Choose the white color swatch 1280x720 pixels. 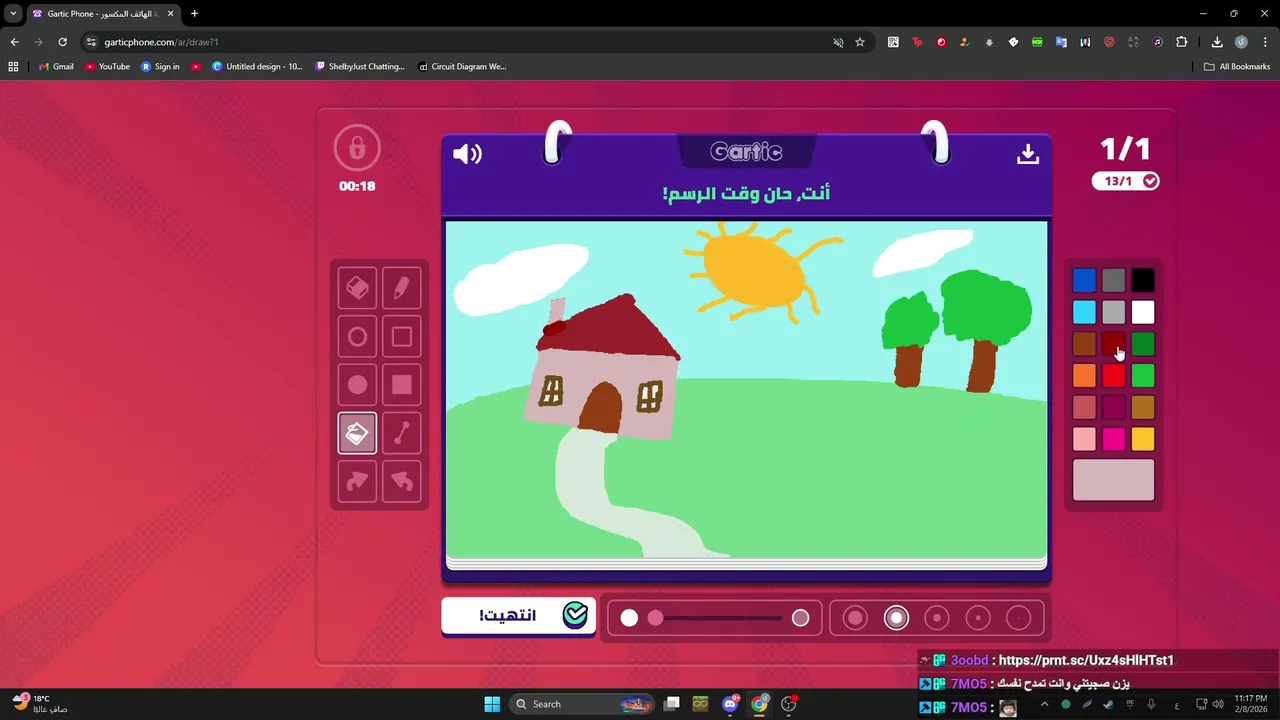(x=1143, y=313)
